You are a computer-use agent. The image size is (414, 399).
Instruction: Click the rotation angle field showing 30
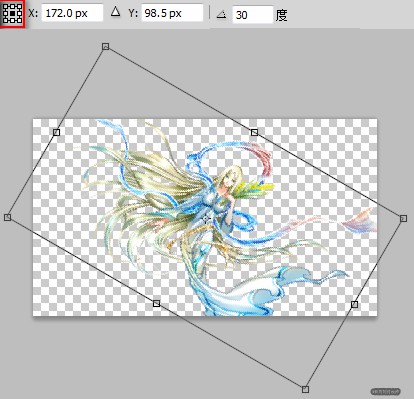(x=252, y=14)
